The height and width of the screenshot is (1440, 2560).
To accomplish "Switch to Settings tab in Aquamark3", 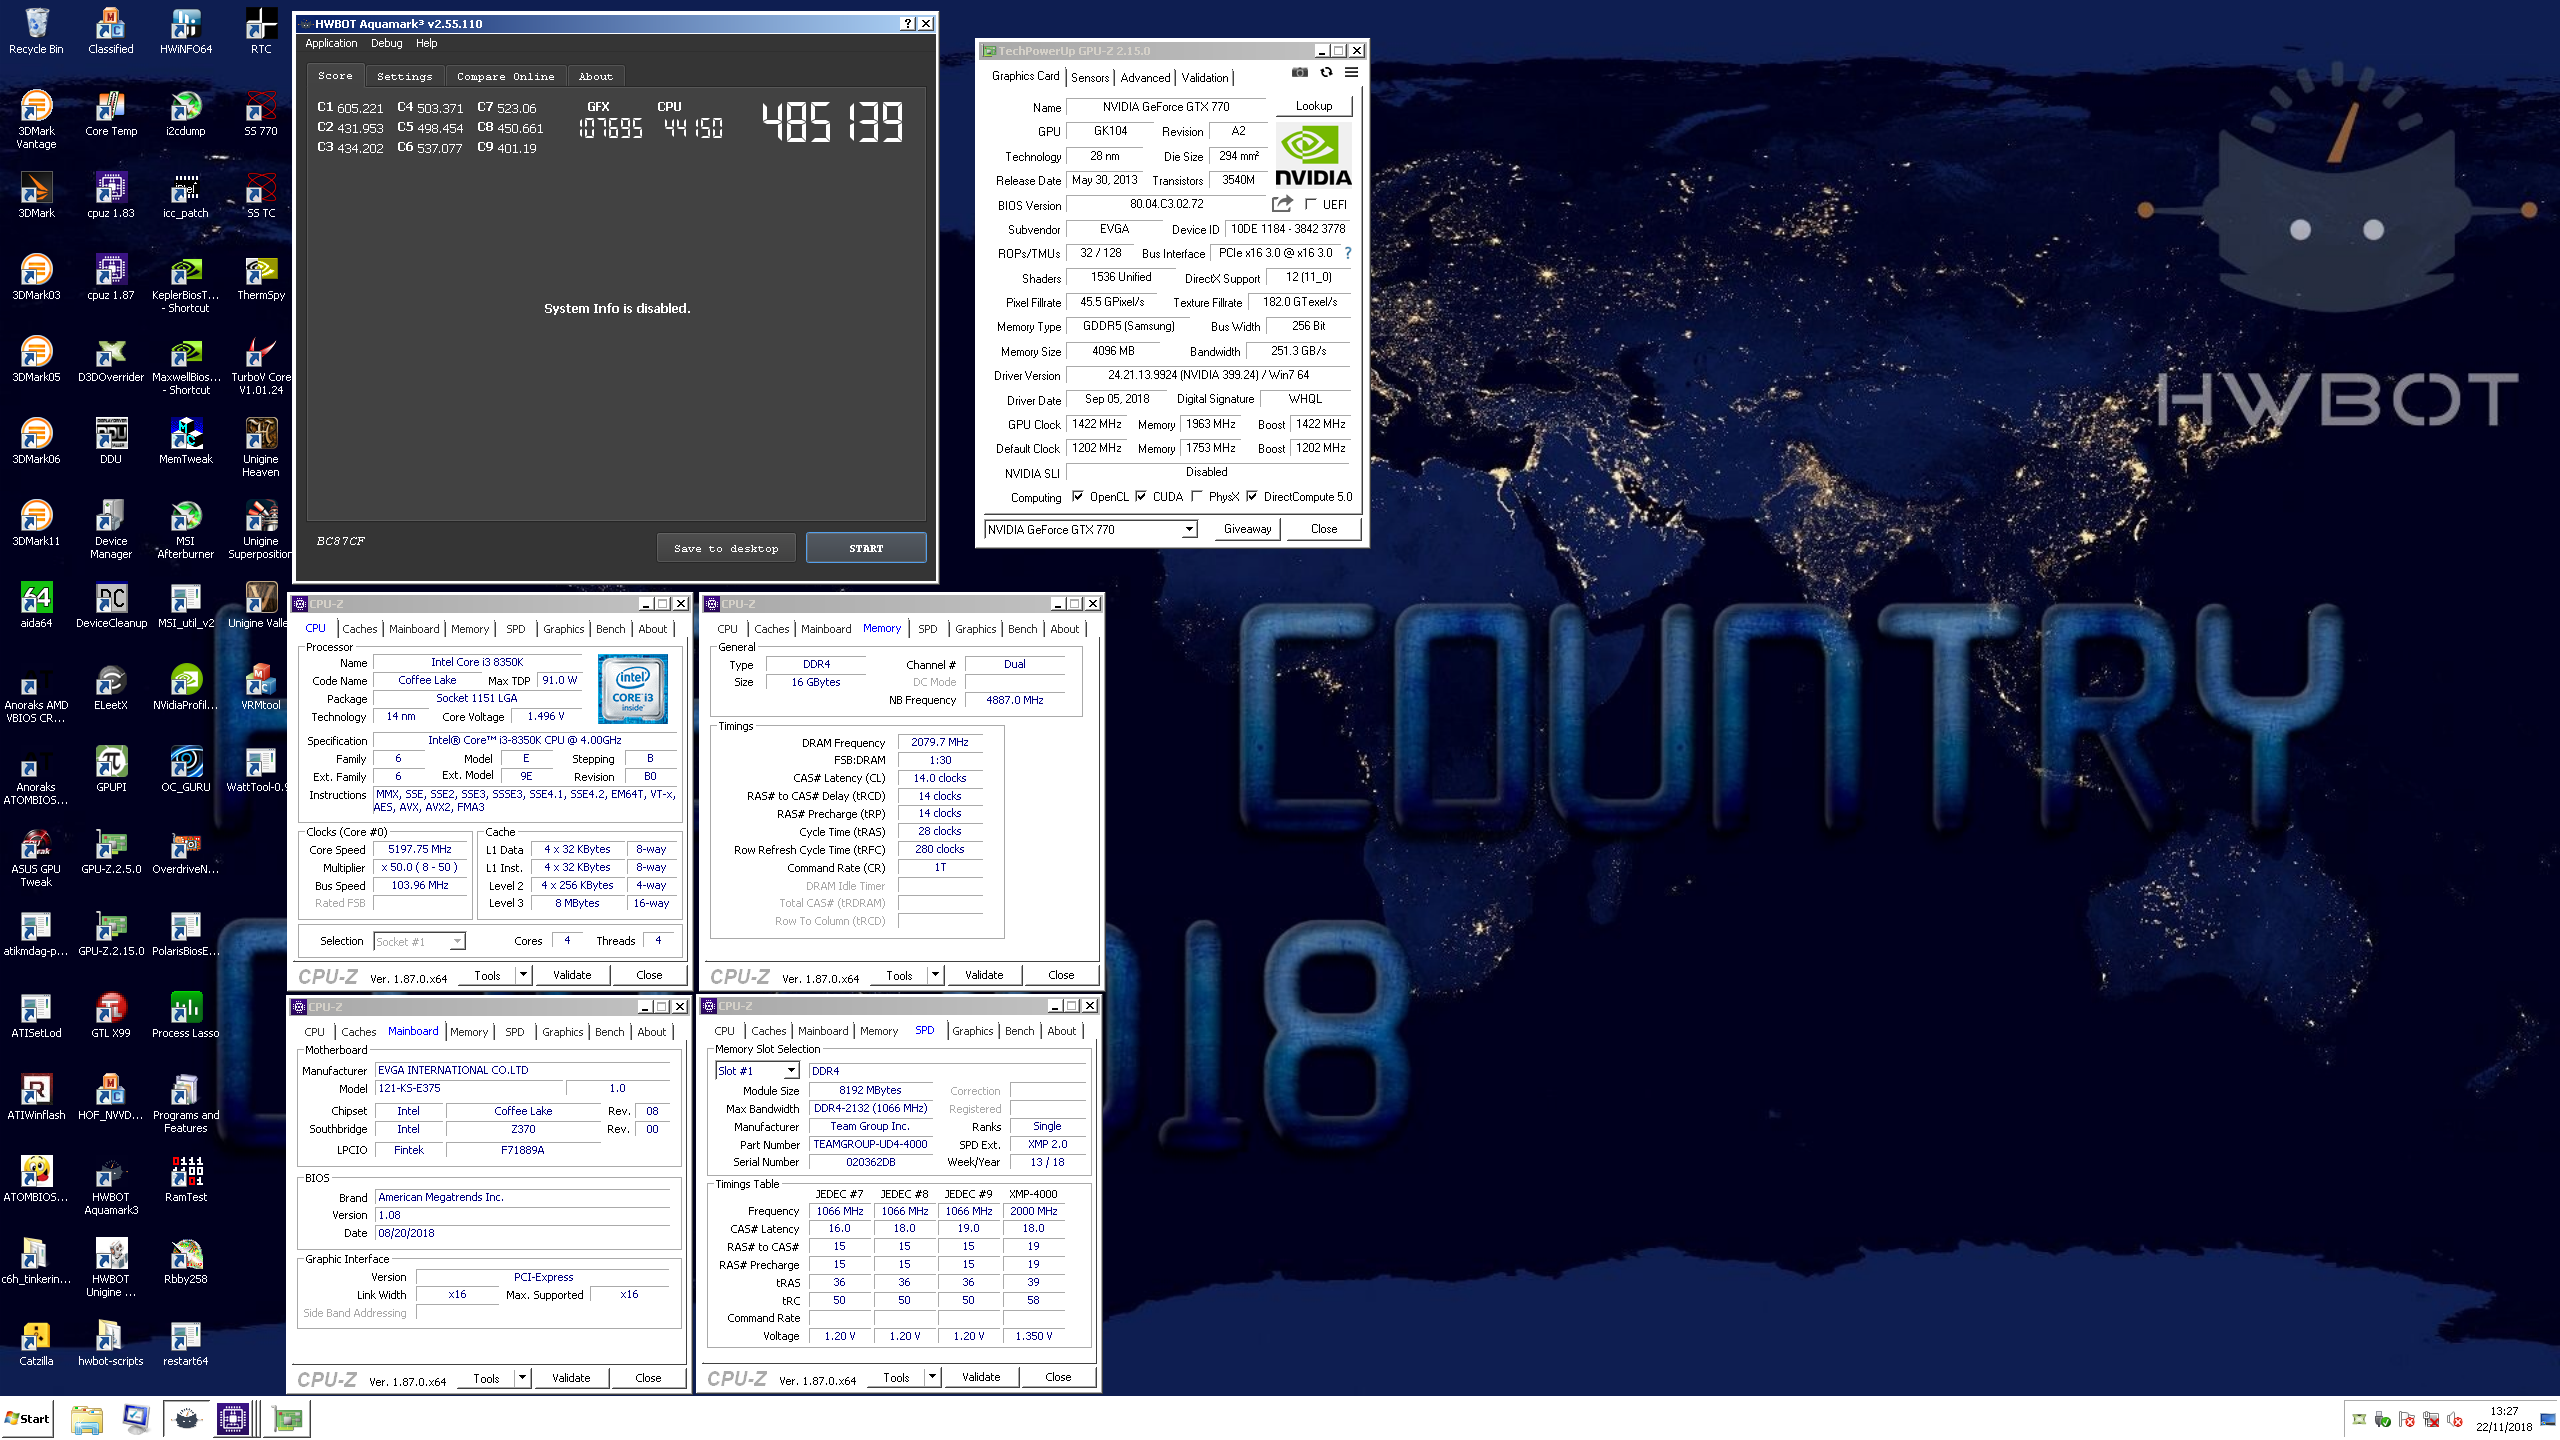I will (x=405, y=76).
